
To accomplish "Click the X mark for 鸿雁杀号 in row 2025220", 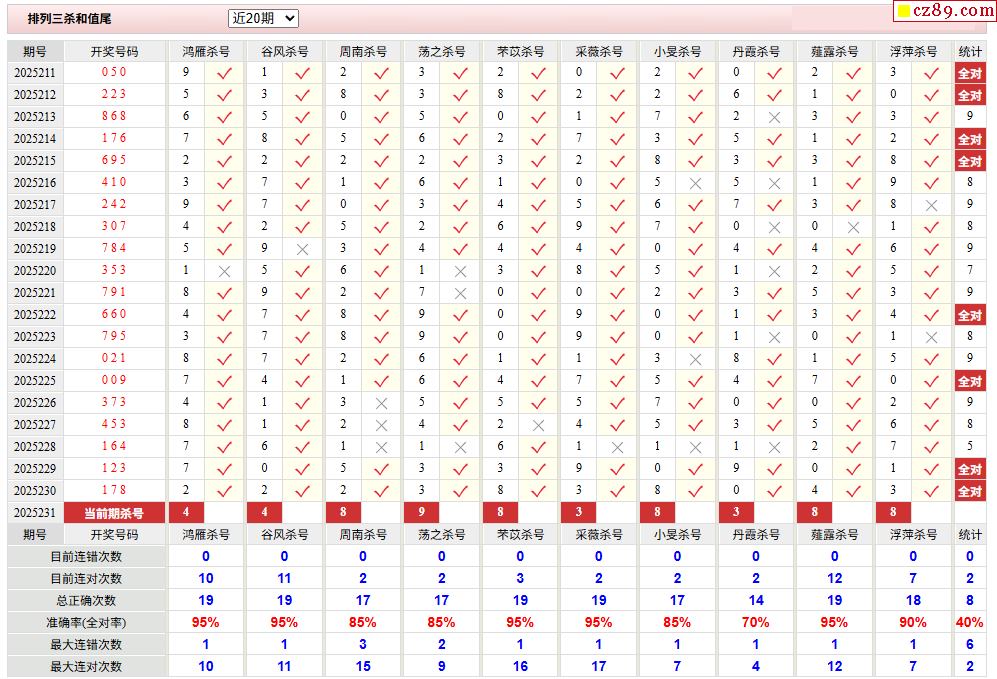I will click(x=224, y=271).
